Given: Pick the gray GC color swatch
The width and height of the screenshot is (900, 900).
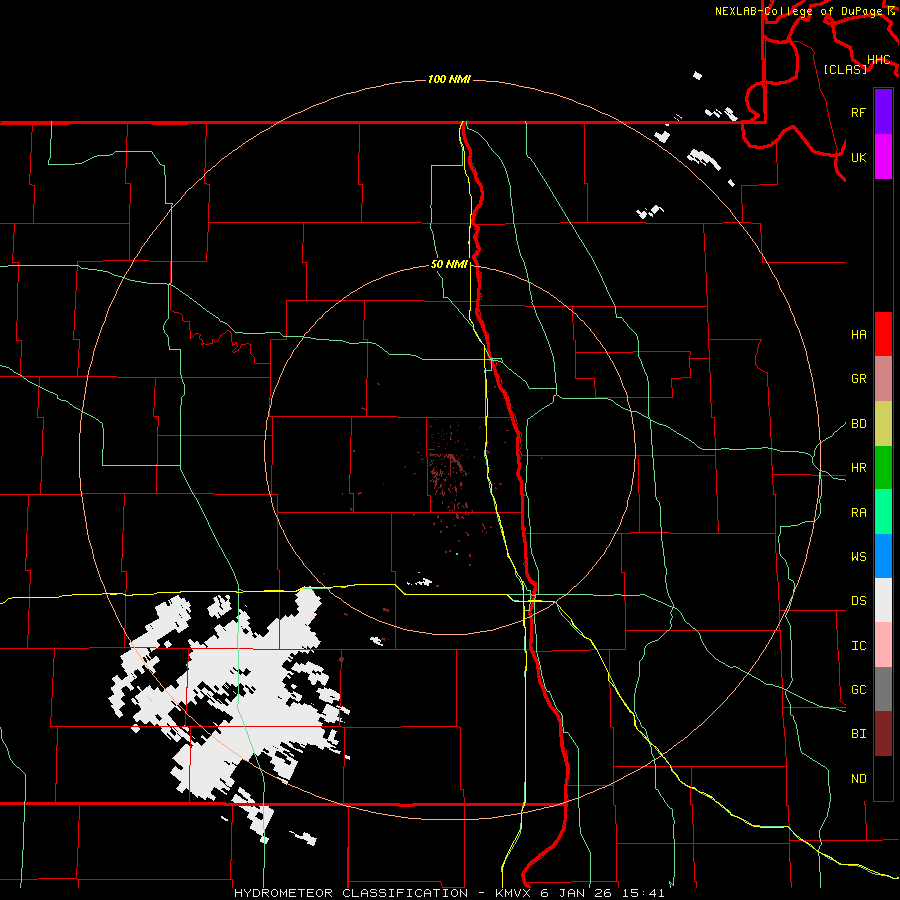Looking at the screenshot, I should click(883, 689).
